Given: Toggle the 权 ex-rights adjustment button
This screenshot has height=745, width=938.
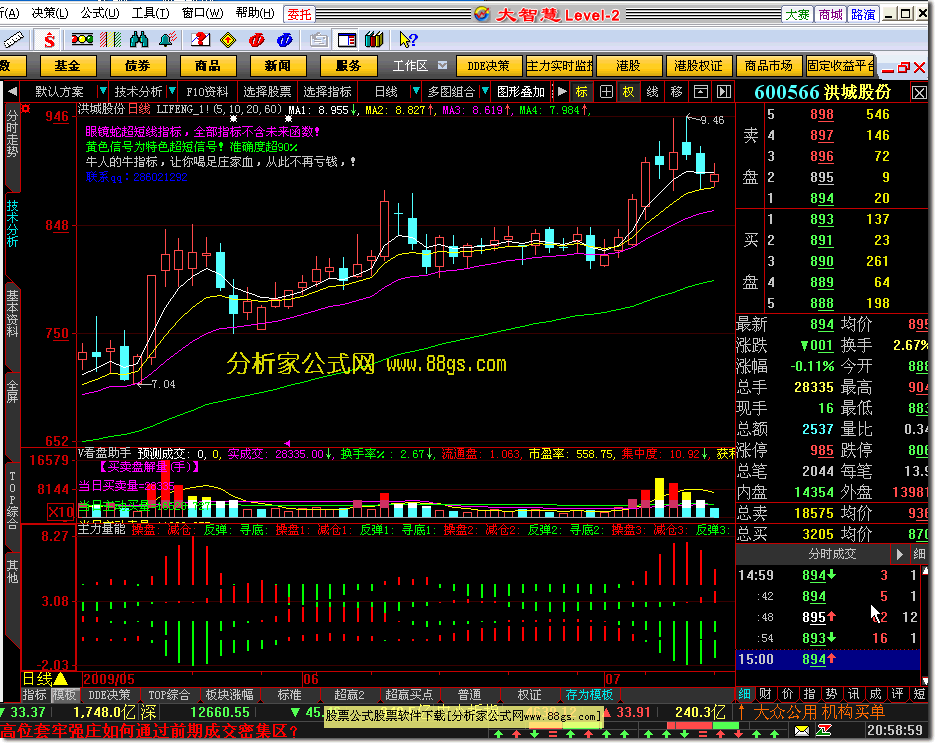Looking at the screenshot, I should tap(629, 92).
